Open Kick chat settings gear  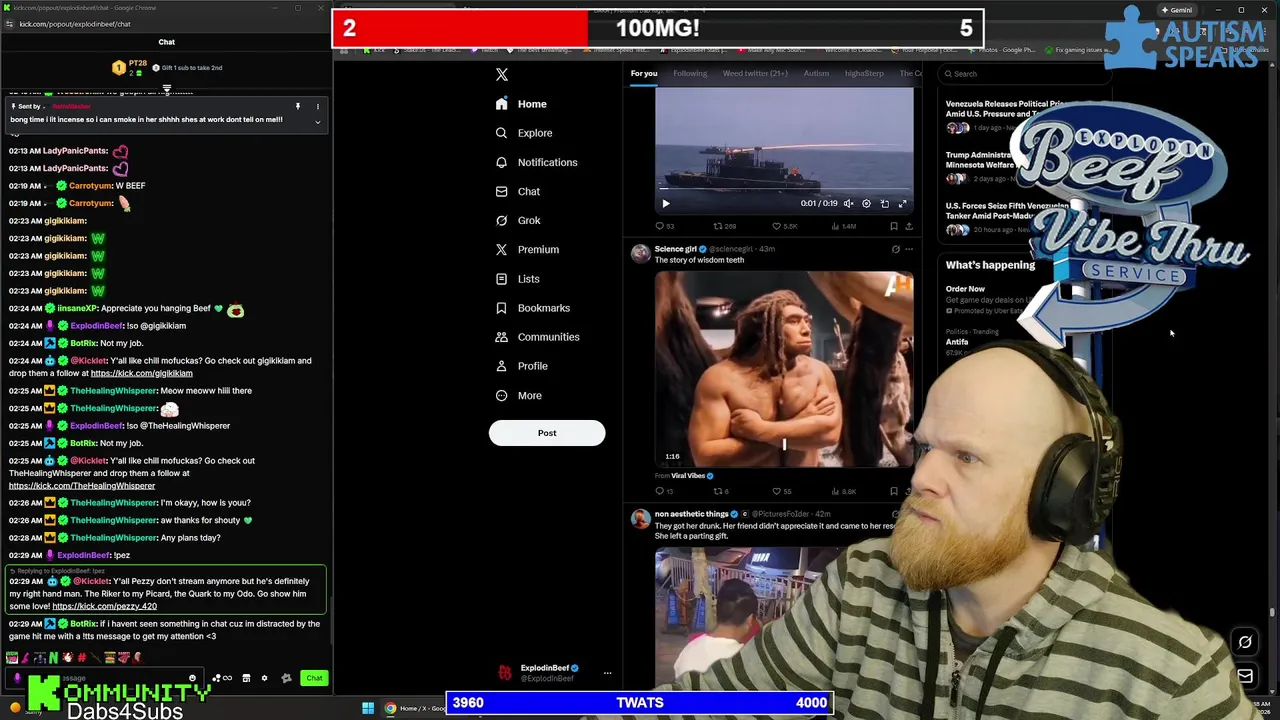pos(264,678)
